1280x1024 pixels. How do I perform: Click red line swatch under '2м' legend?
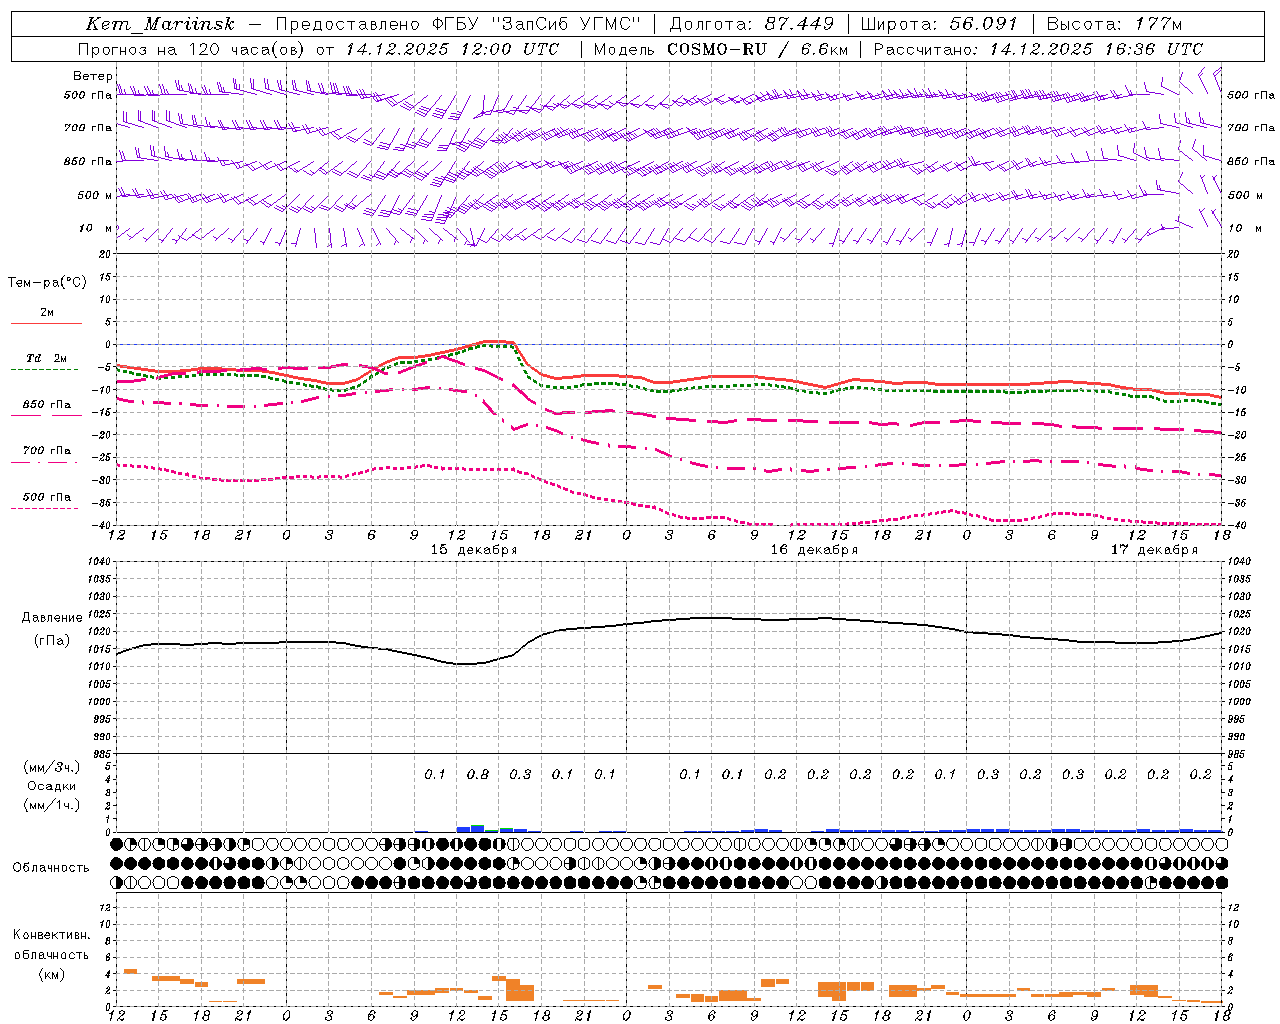[x=46, y=323]
